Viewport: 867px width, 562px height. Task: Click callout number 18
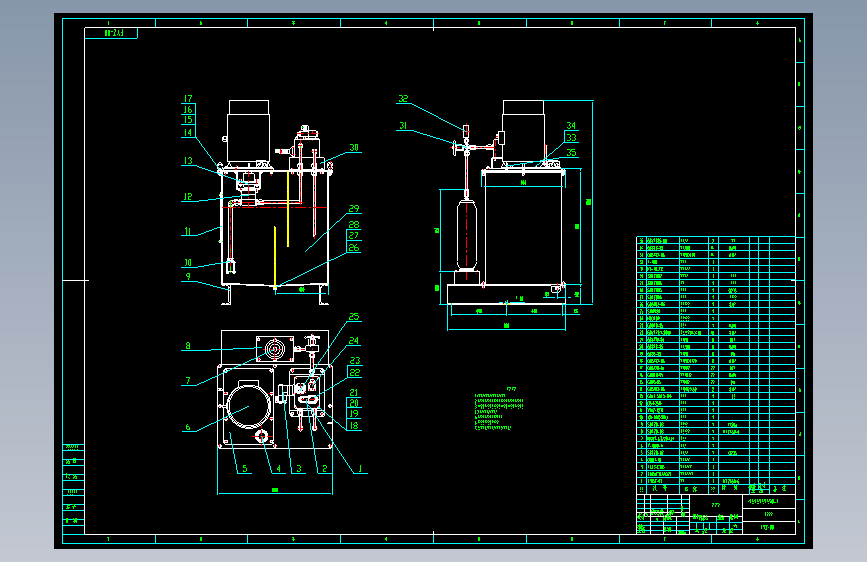tap(354, 425)
